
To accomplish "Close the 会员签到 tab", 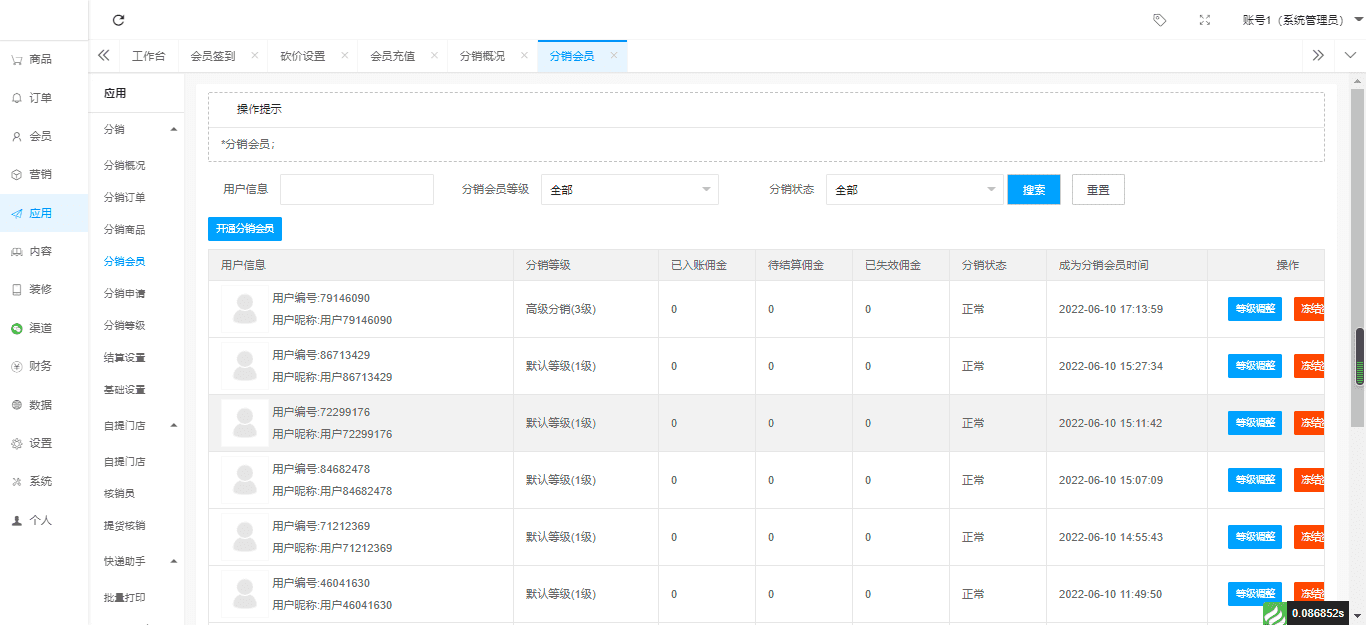I will click(254, 56).
